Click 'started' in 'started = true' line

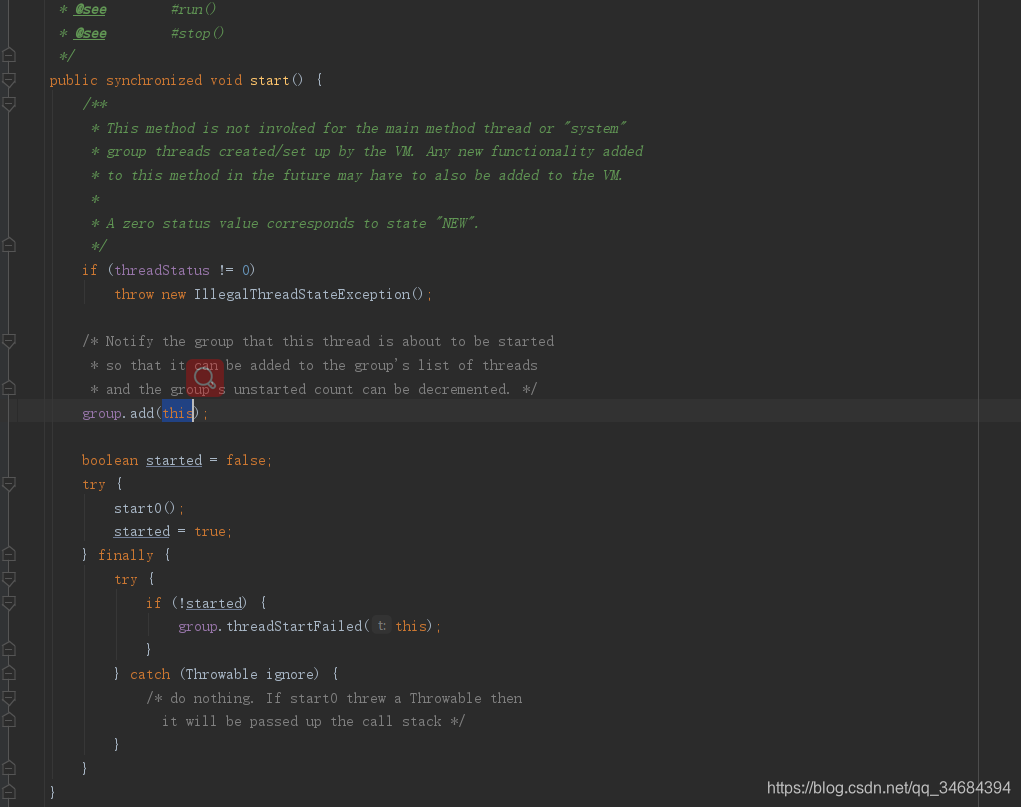point(142,531)
